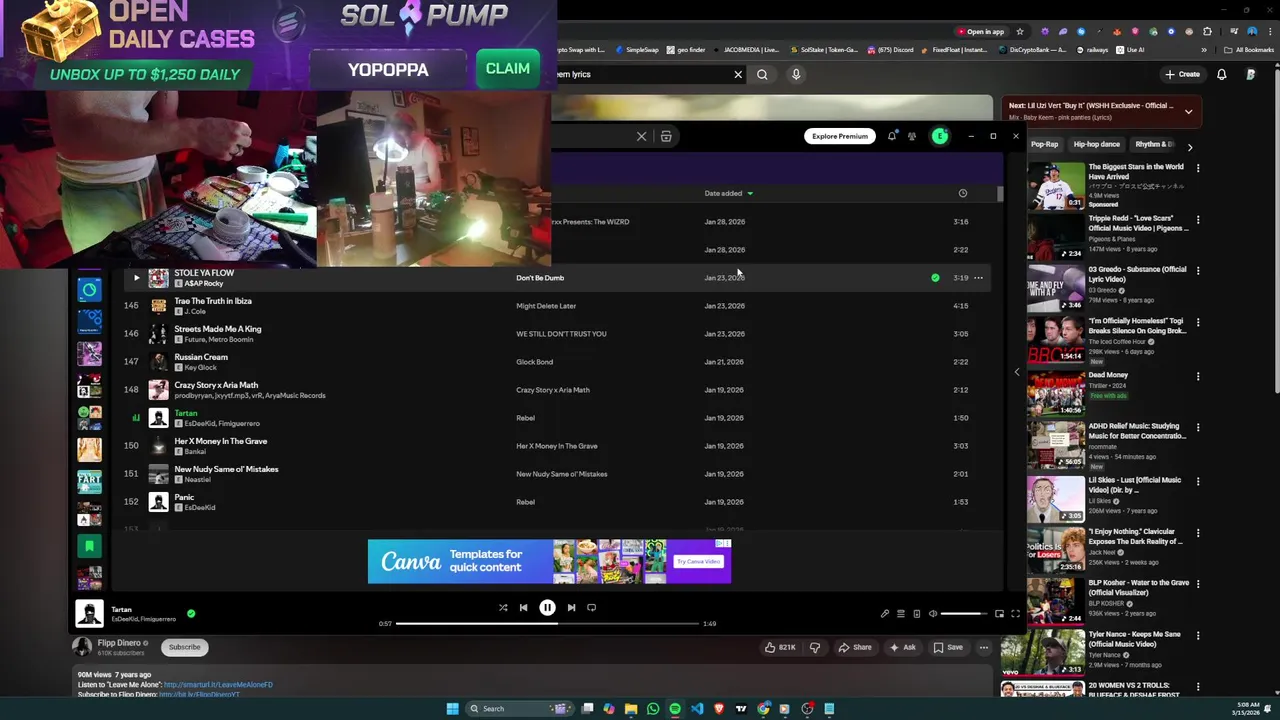Toggle the green saved checkmark beside Tartan now-playing
1280x720 pixels.
pos(191,613)
